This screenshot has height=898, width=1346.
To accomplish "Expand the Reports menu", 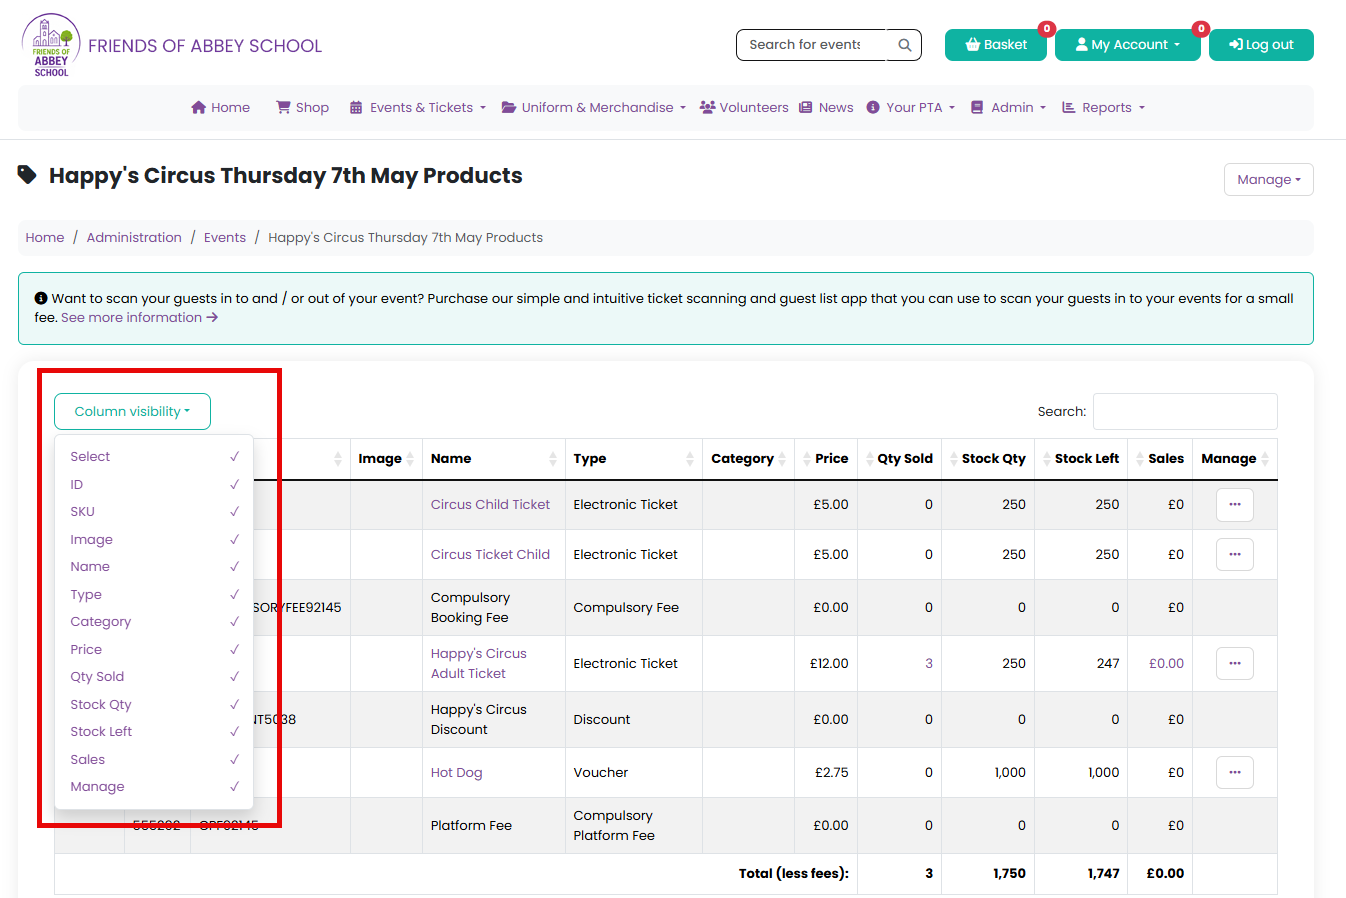I will pos(1103,108).
